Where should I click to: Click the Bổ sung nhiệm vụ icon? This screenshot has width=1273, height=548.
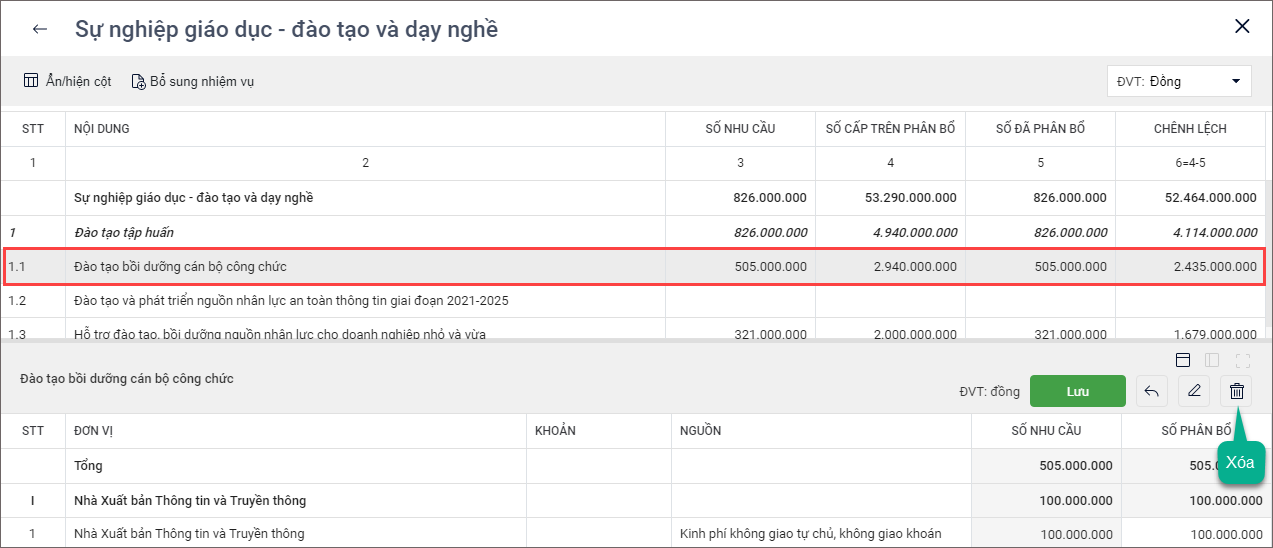pos(139,81)
